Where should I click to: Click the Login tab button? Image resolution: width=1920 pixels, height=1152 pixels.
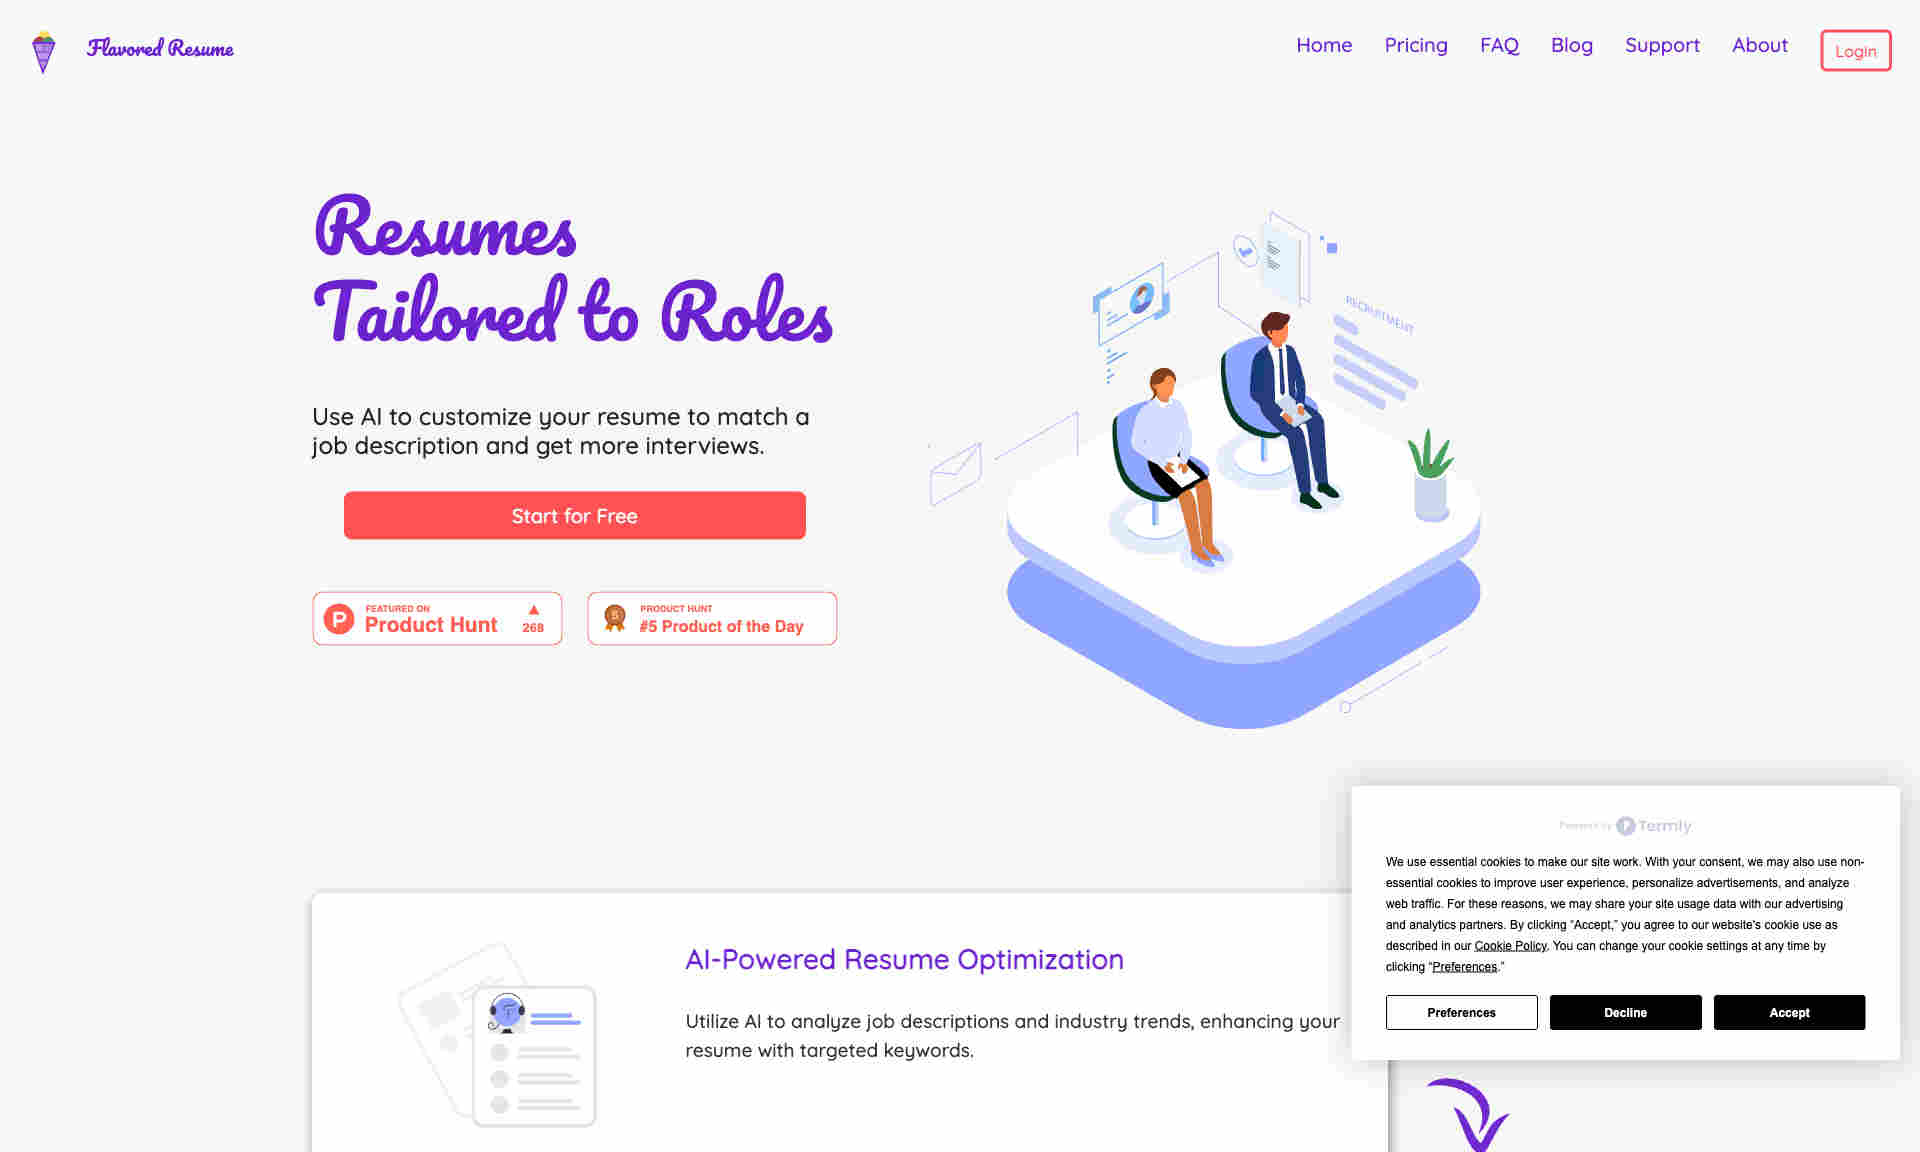1856,49
